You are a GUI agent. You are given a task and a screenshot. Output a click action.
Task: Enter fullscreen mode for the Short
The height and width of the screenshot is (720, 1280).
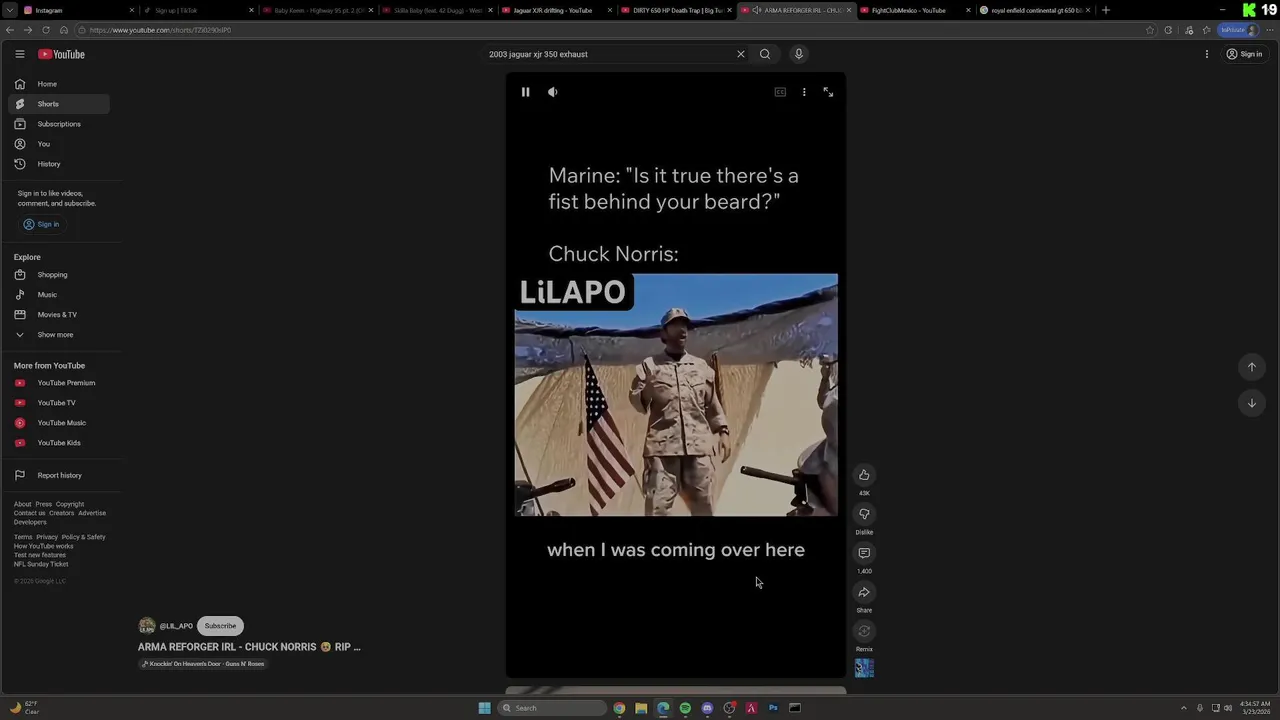(x=828, y=92)
